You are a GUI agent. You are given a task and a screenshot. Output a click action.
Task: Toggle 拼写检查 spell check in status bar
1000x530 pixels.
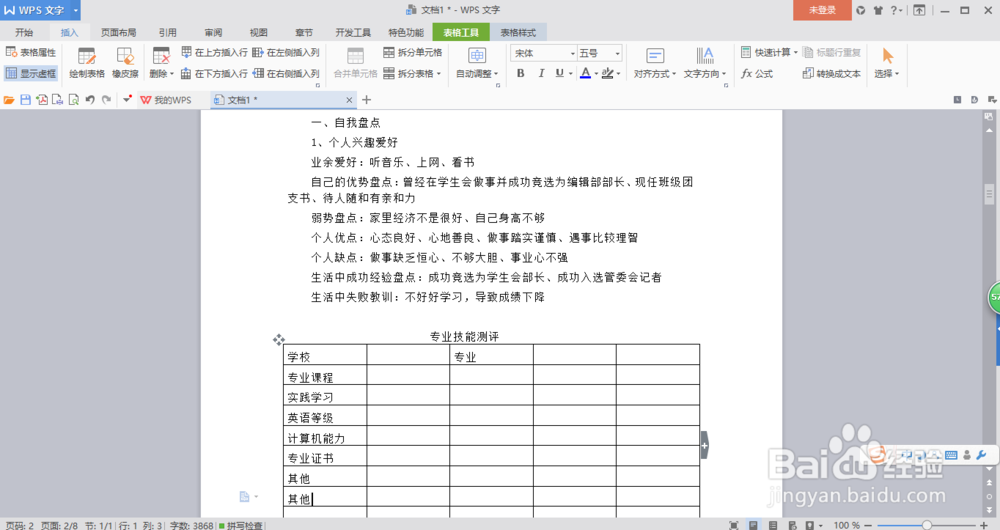[241, 525]
